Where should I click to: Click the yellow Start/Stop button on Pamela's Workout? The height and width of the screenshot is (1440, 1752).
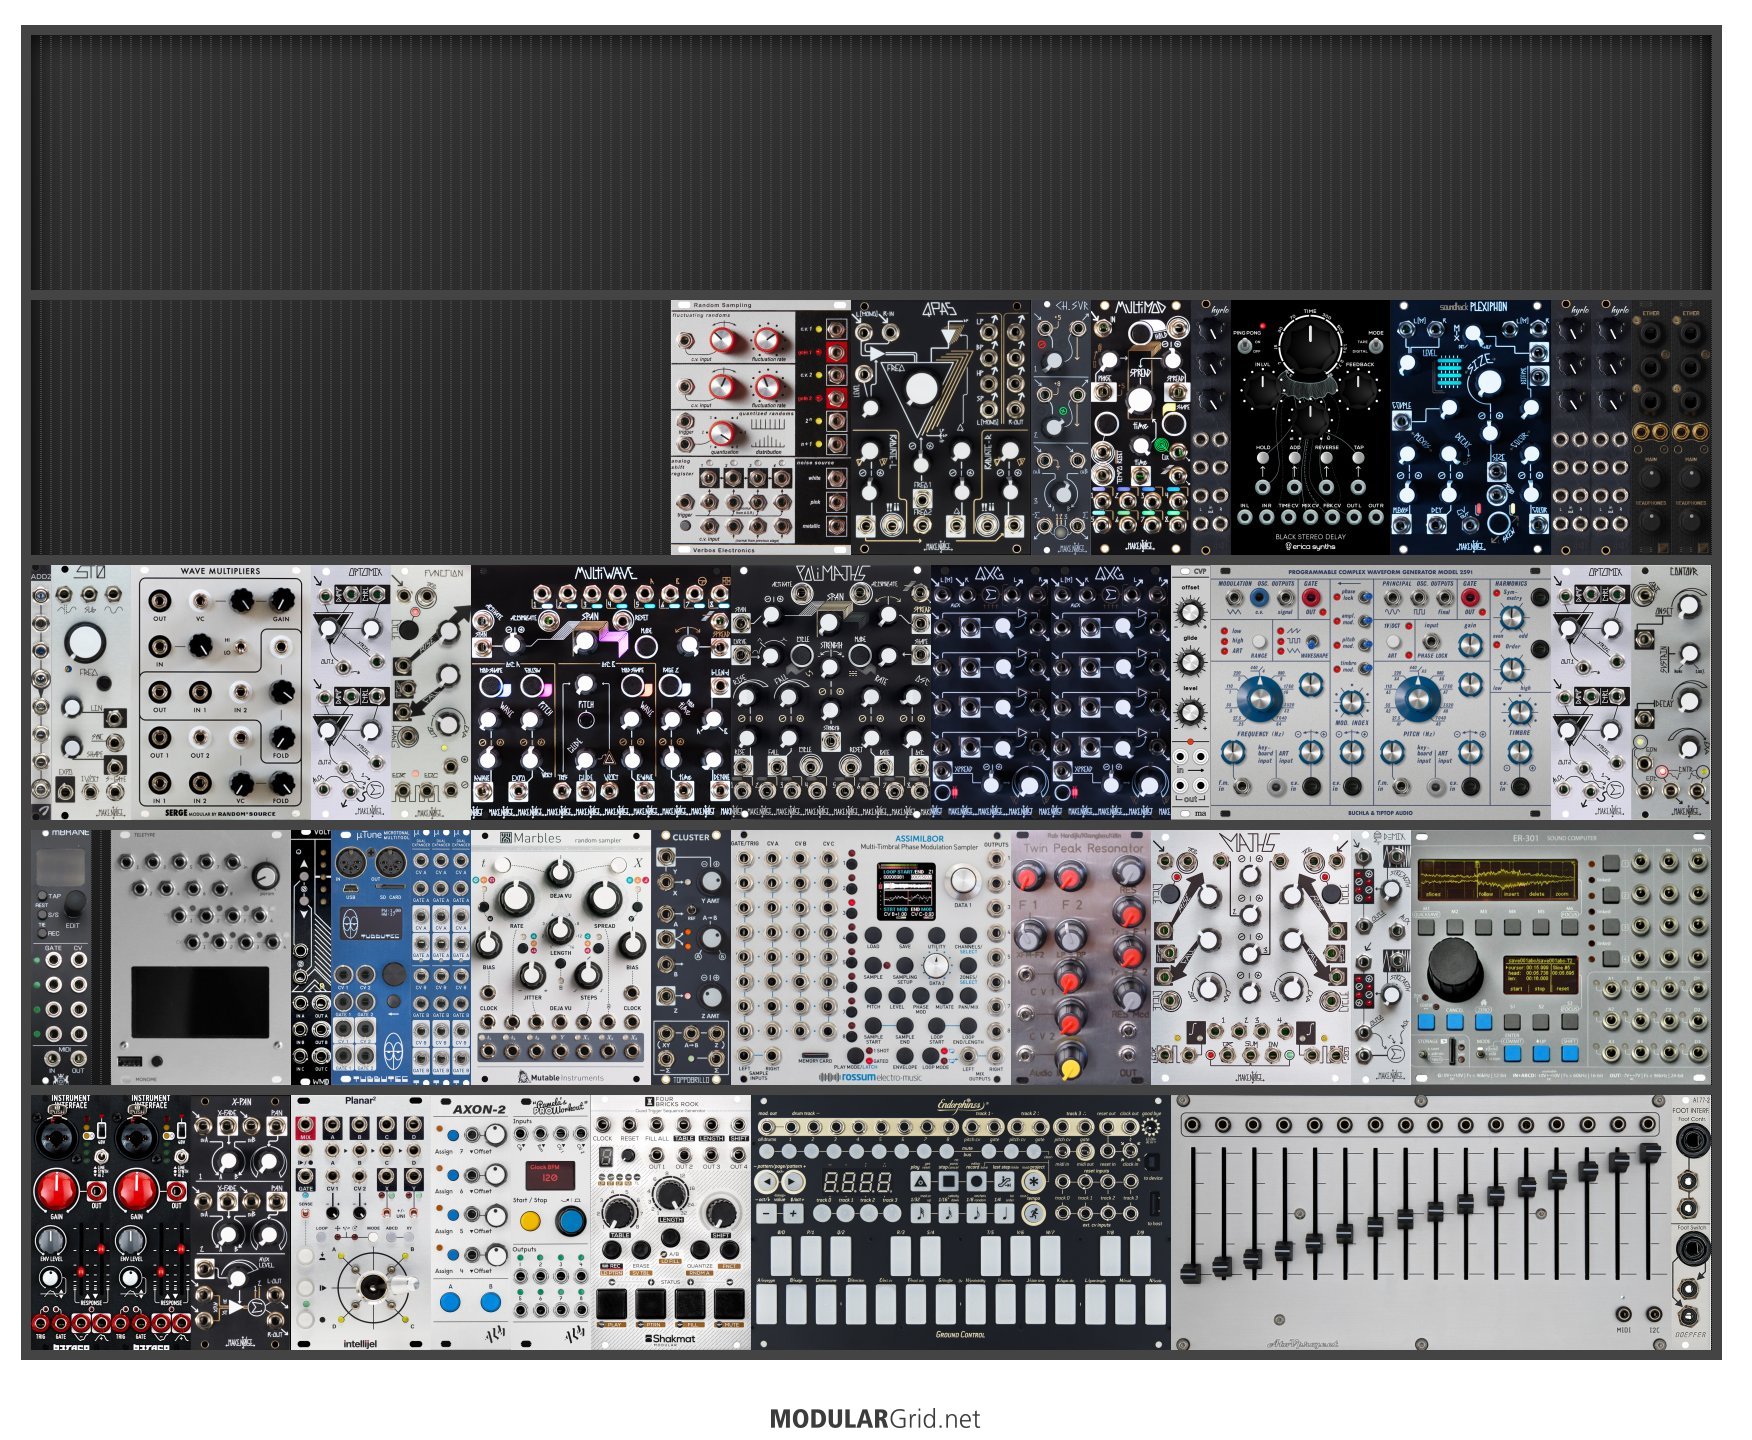click(530, 1221)
